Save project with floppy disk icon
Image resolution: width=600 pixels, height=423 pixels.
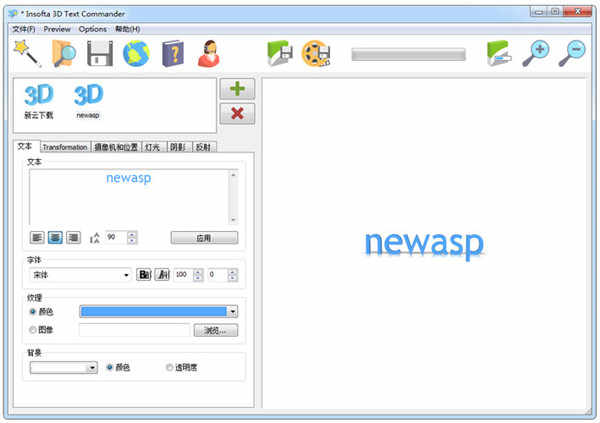coord(100,54)
